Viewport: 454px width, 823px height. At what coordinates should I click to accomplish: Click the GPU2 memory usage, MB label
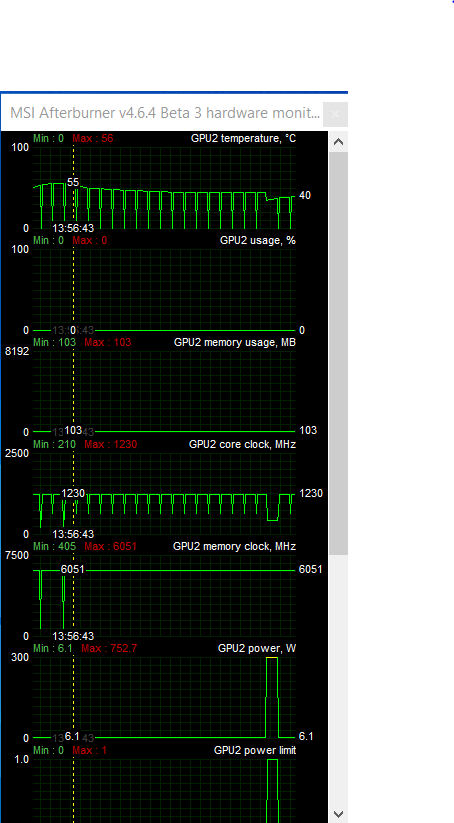point(235,343)
